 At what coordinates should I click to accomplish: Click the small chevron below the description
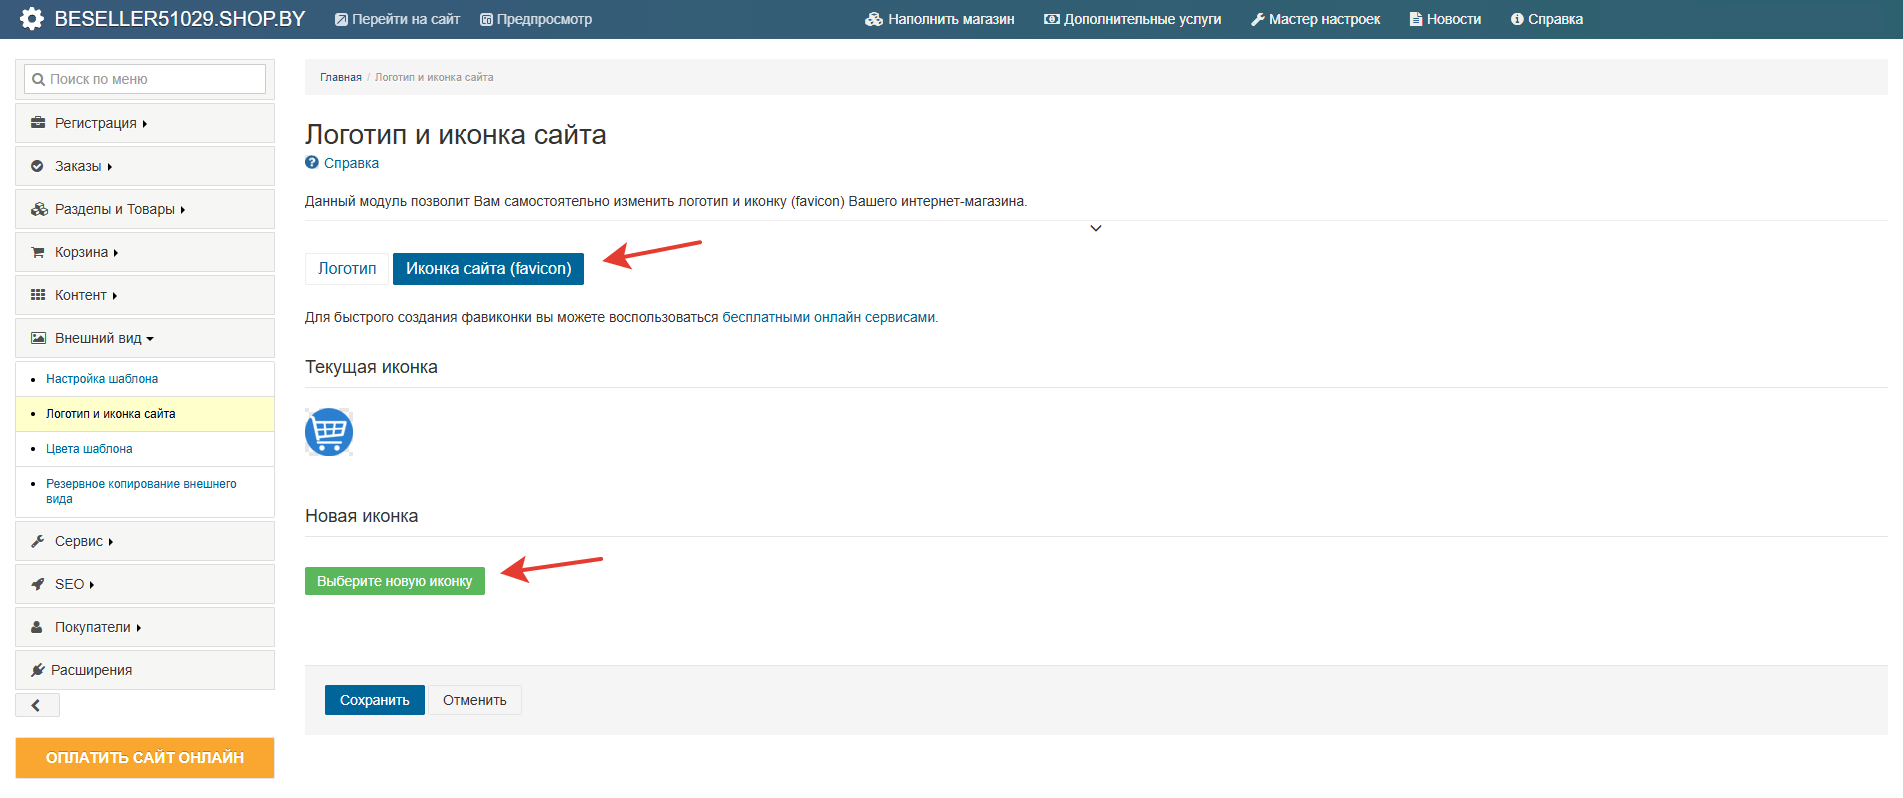click(1096, 229)
